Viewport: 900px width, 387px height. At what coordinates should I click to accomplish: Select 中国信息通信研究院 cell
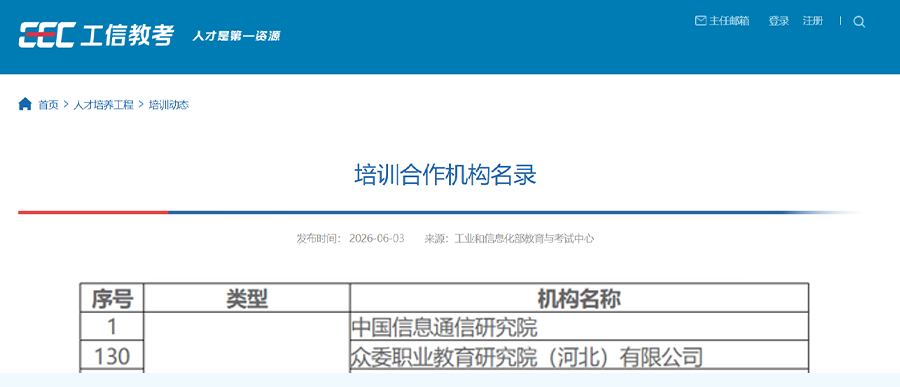[579, 327]
